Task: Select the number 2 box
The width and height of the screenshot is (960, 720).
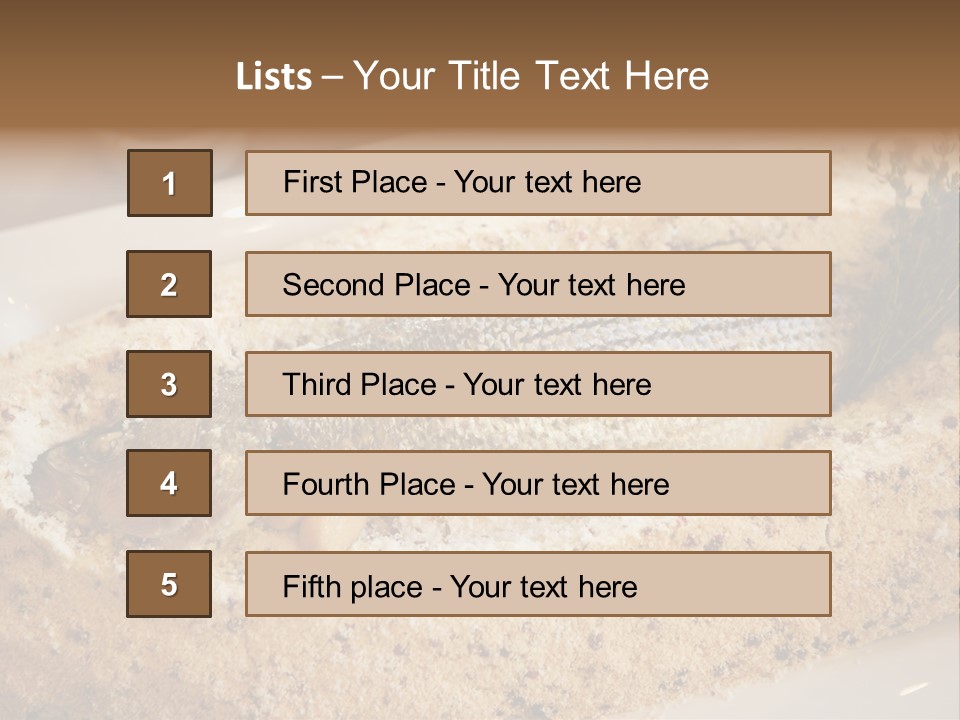Action: click(x=169, y=283)
